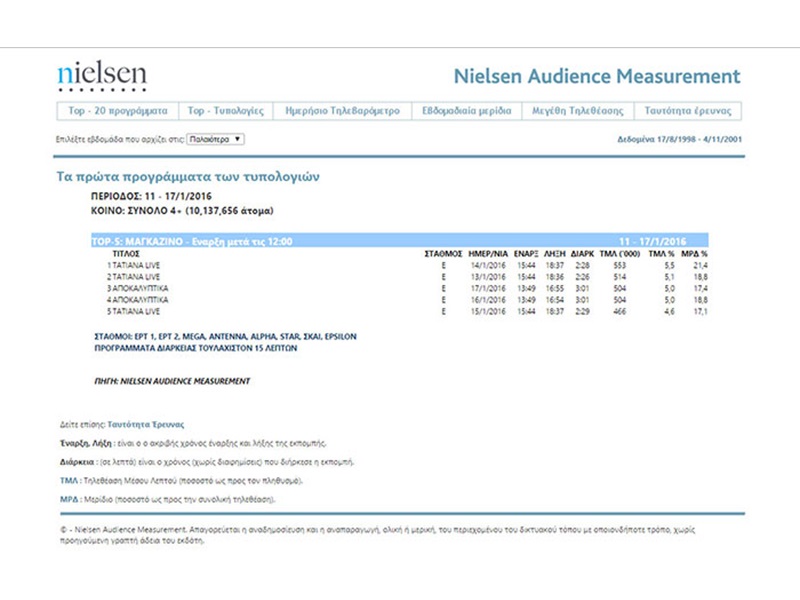800x600 pixels.
Task: Open the Top - 20 προγράμματα tab
Action: tap(118, 111)
